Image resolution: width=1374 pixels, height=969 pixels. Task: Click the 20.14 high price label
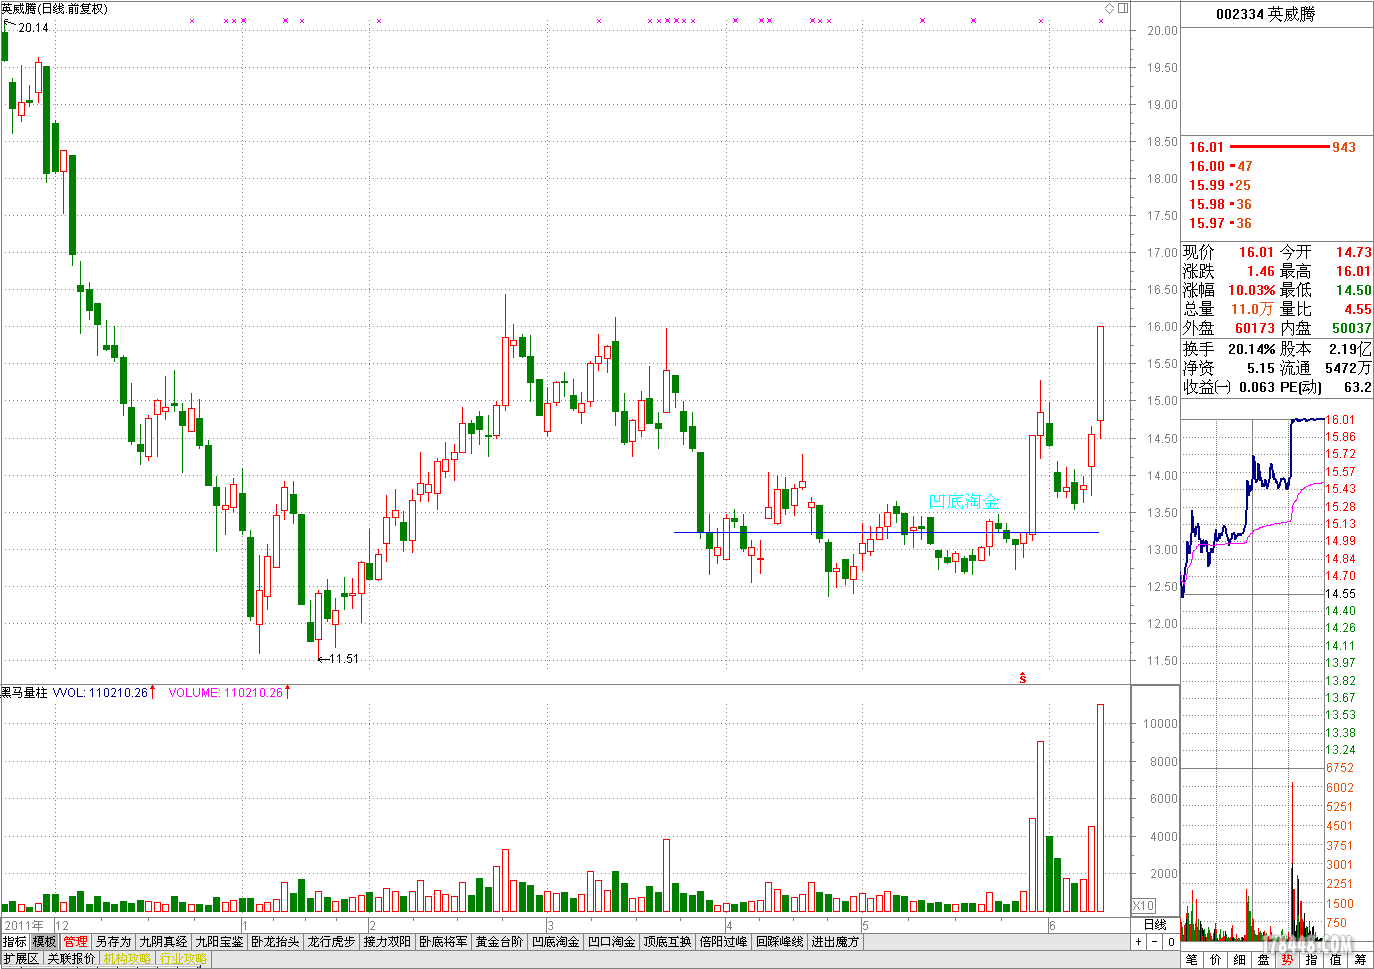[x=33, y=28]
